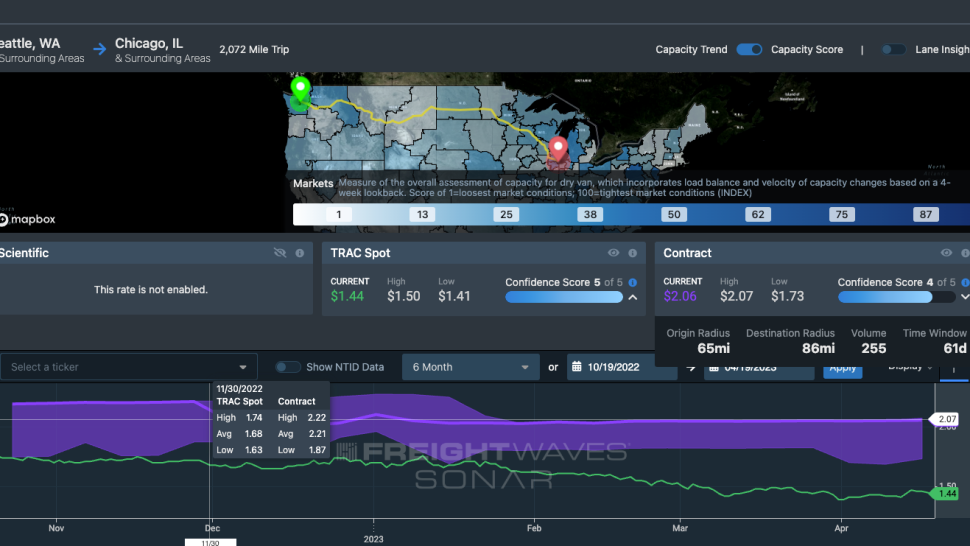
Task: Hide TRAC Spot rate with eye icon
Action: click(x=613, y=253)
